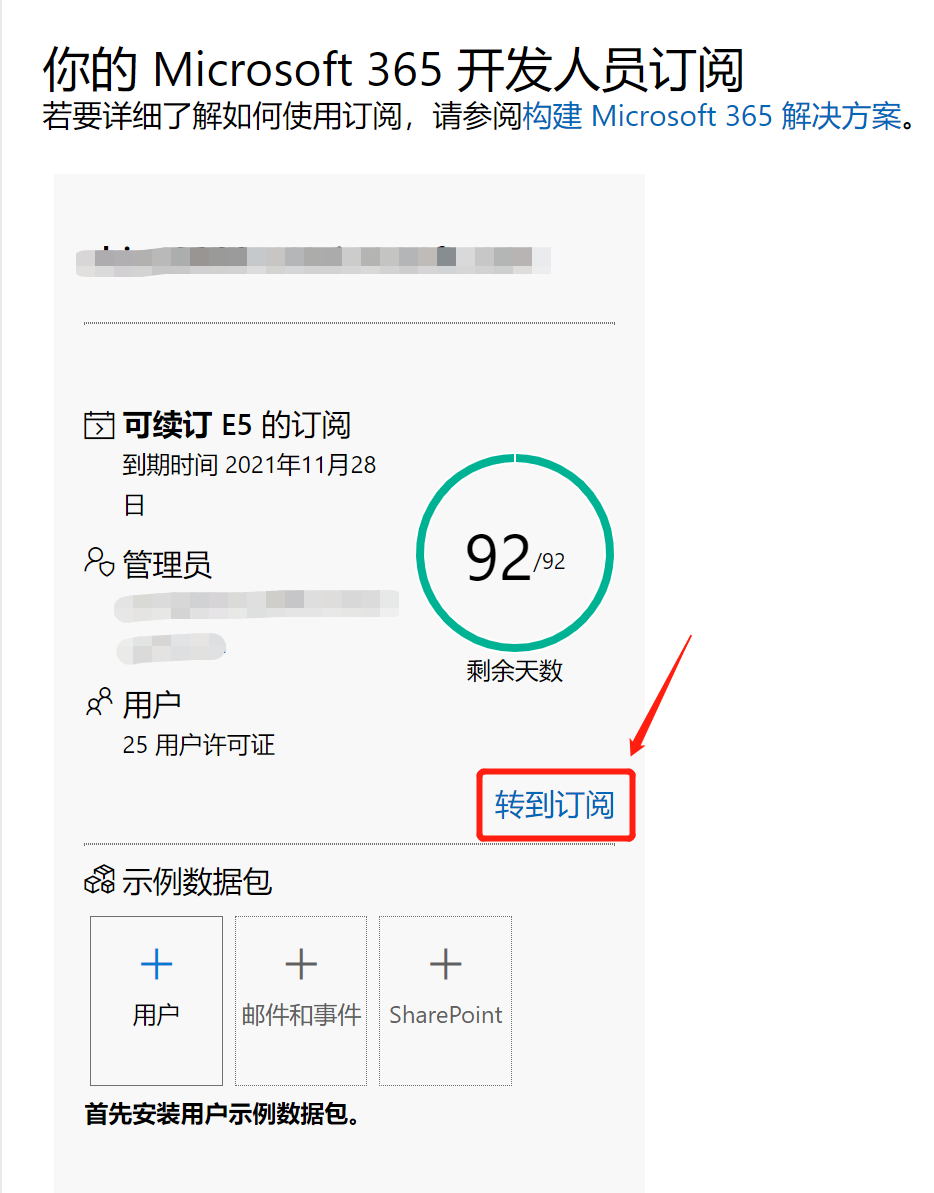Click the administrator person icon
This screenshot has height=1193, width=934.
point(99,562)
